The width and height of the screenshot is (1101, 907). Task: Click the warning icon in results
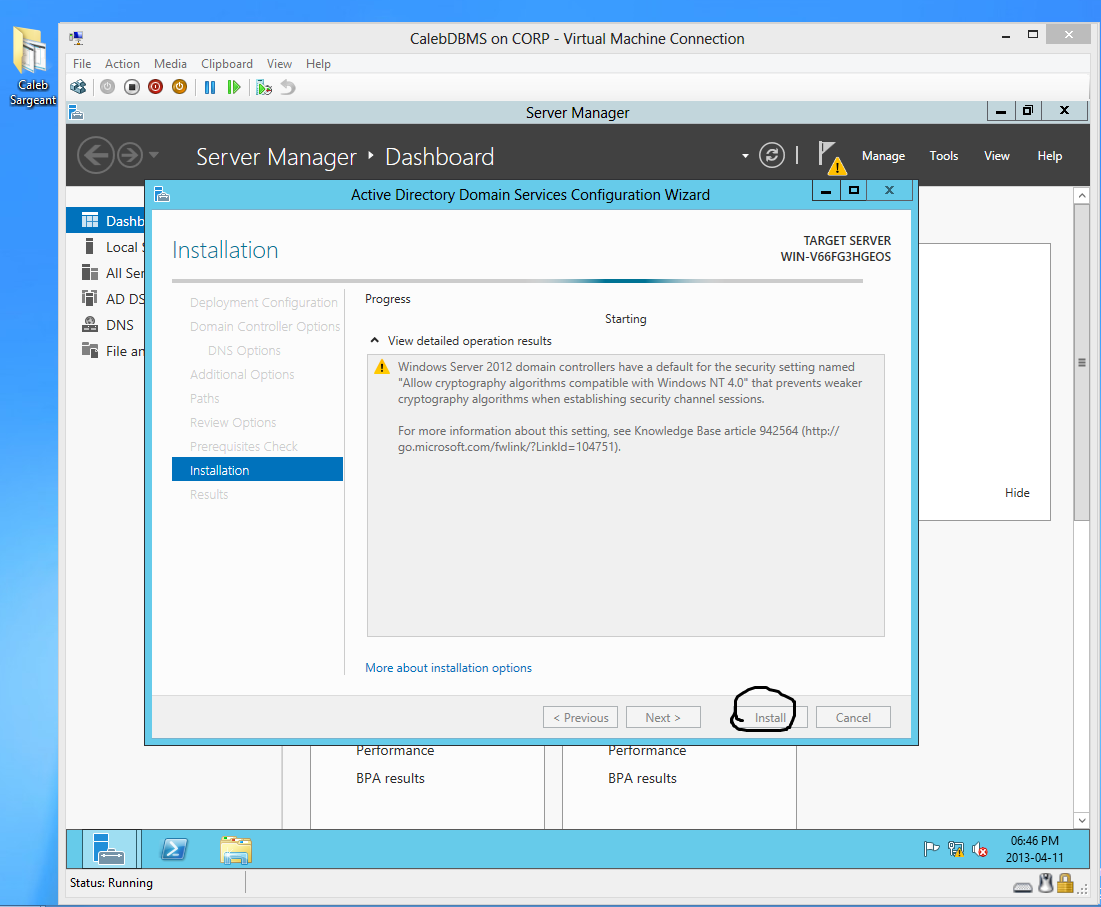point(381,366)
